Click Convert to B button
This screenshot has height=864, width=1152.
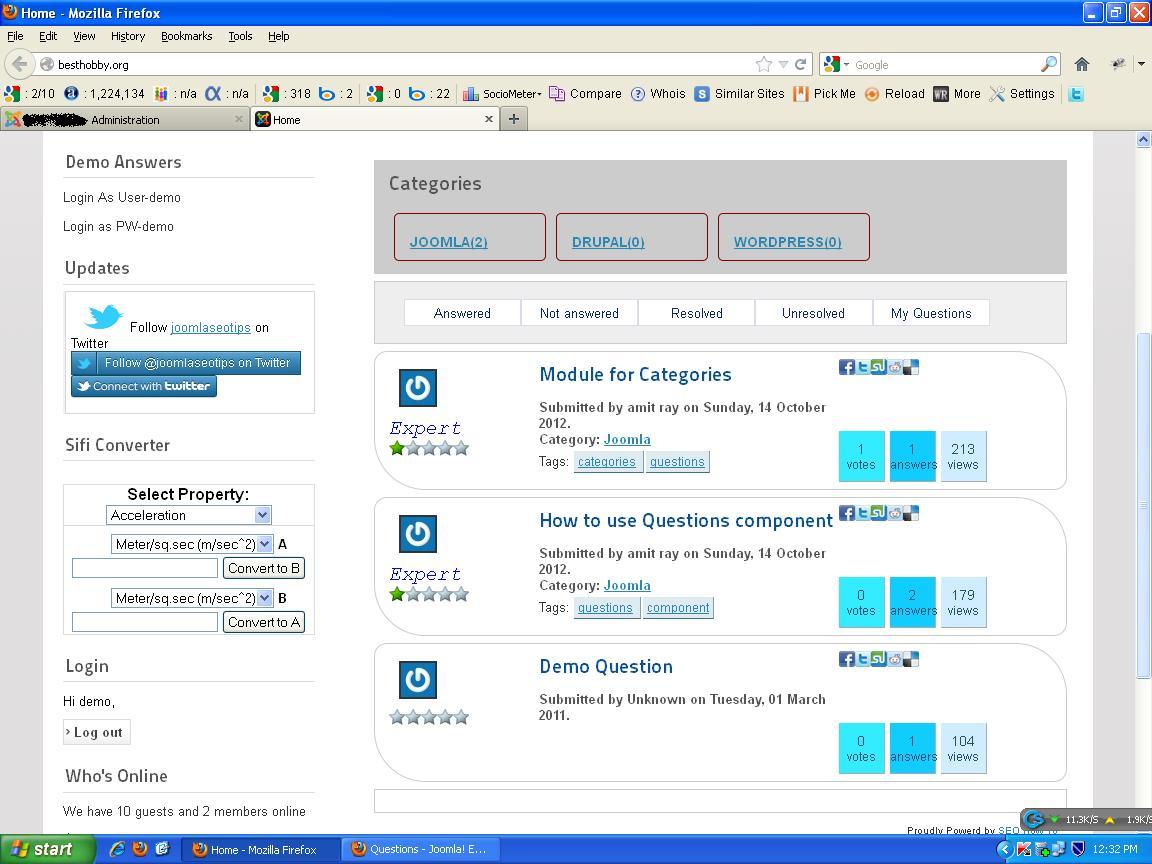click(x=264, y=568)
